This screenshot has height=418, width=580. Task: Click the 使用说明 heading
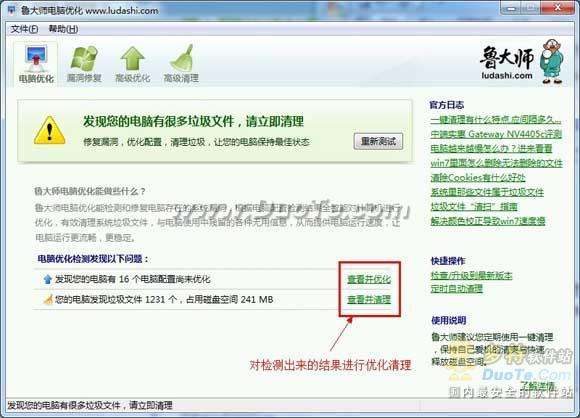[x=448, y=320]
